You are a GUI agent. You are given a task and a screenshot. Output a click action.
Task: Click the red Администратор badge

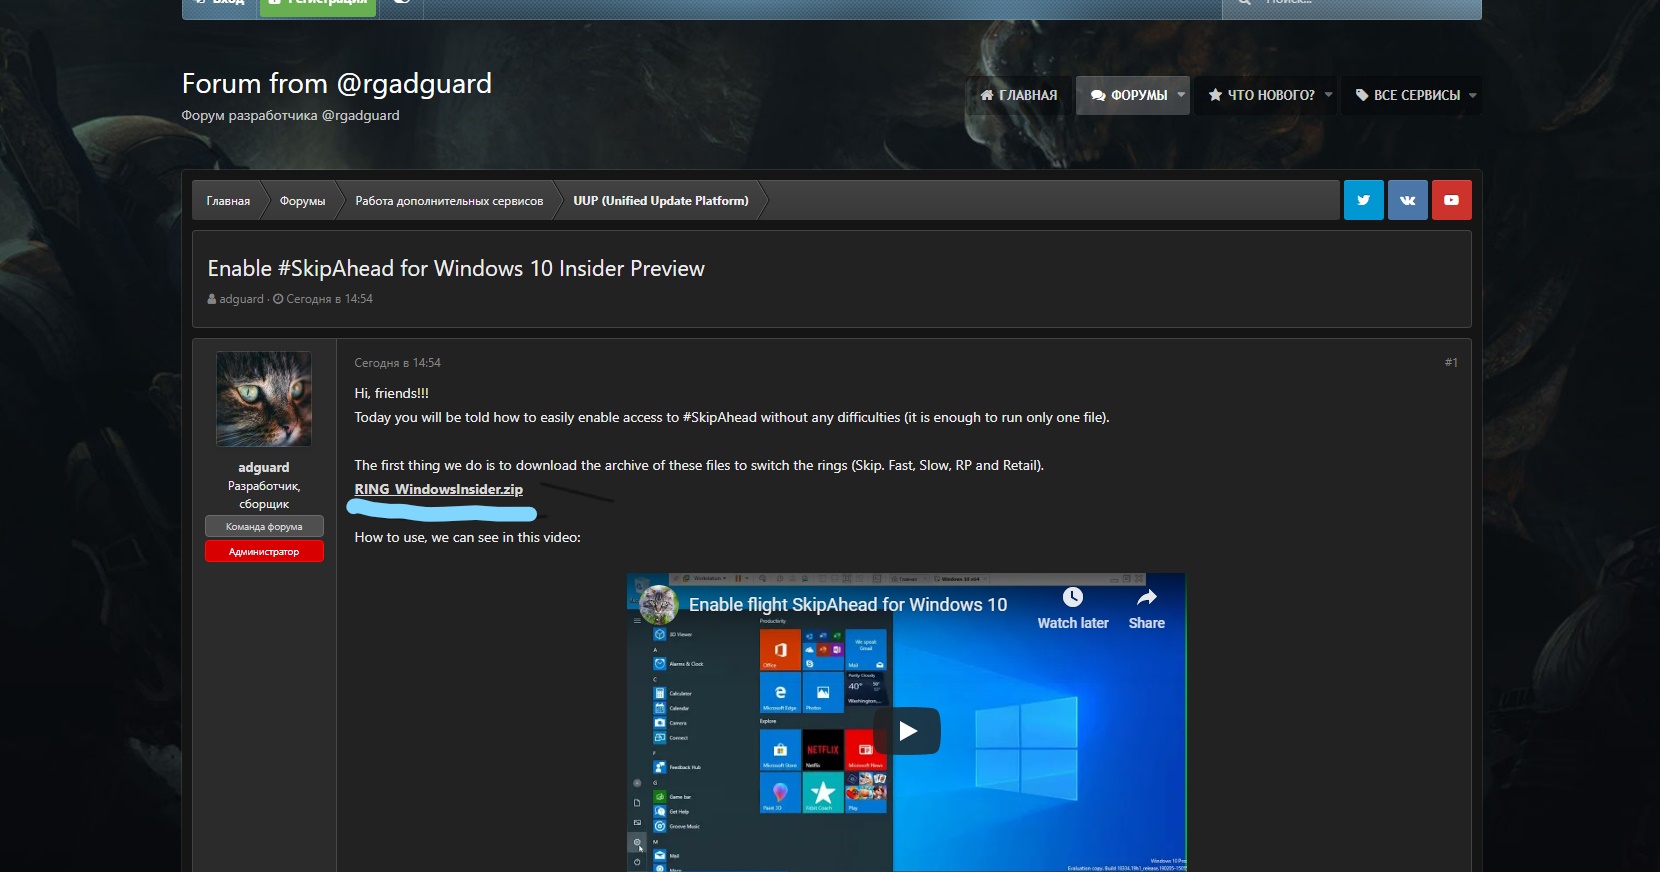(x=264, y=551)
